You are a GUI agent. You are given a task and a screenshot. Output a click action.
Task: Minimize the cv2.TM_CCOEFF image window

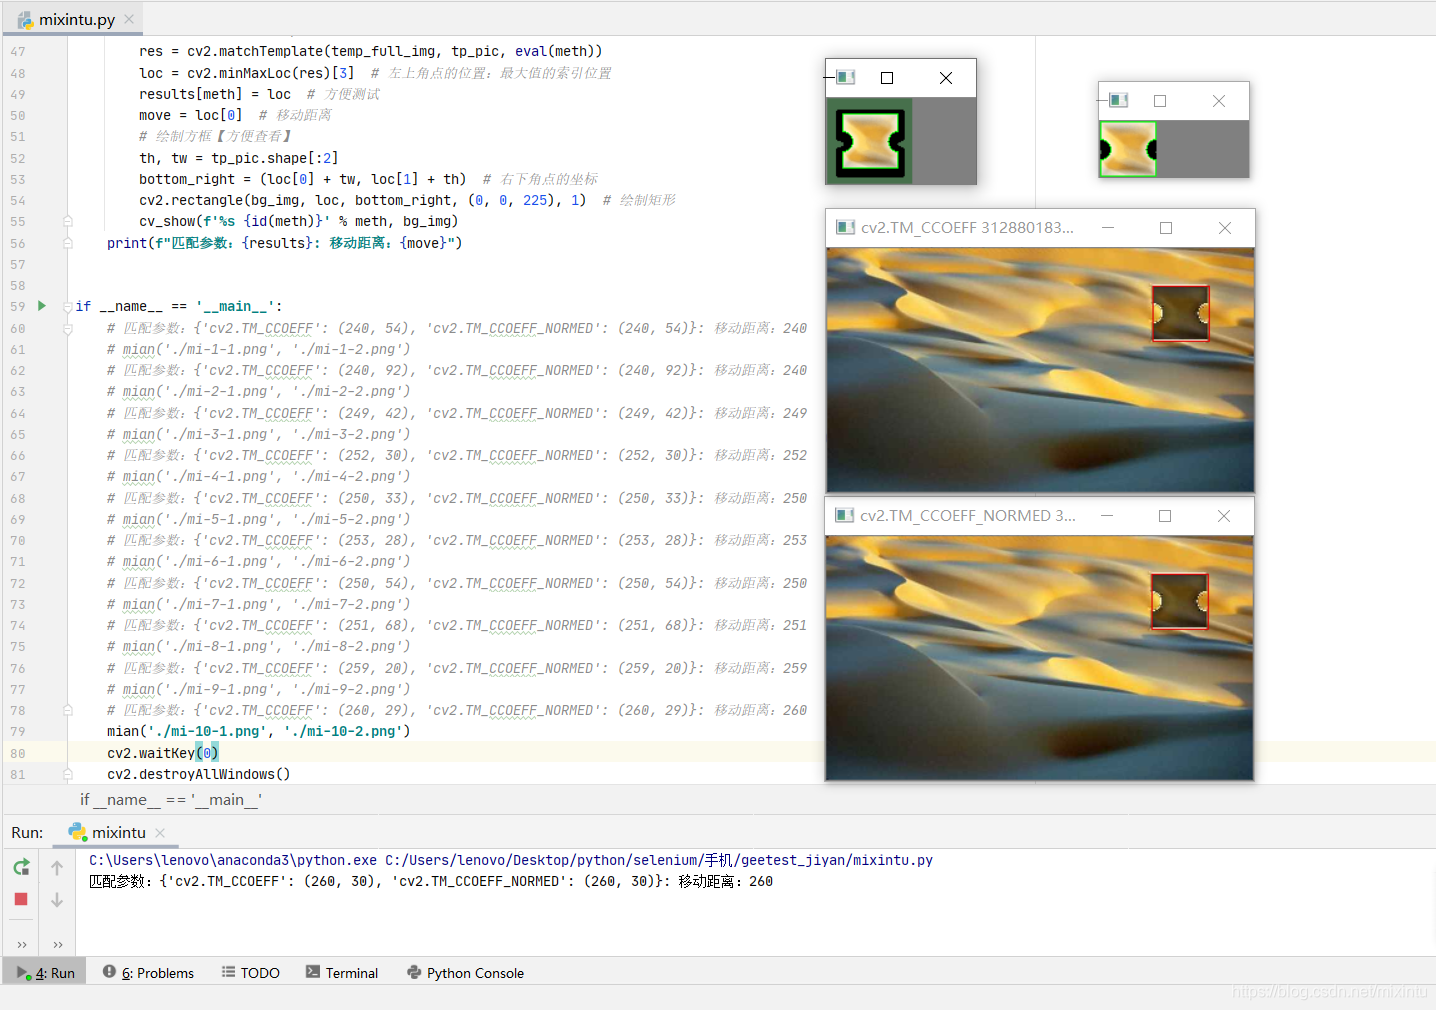1108,227
